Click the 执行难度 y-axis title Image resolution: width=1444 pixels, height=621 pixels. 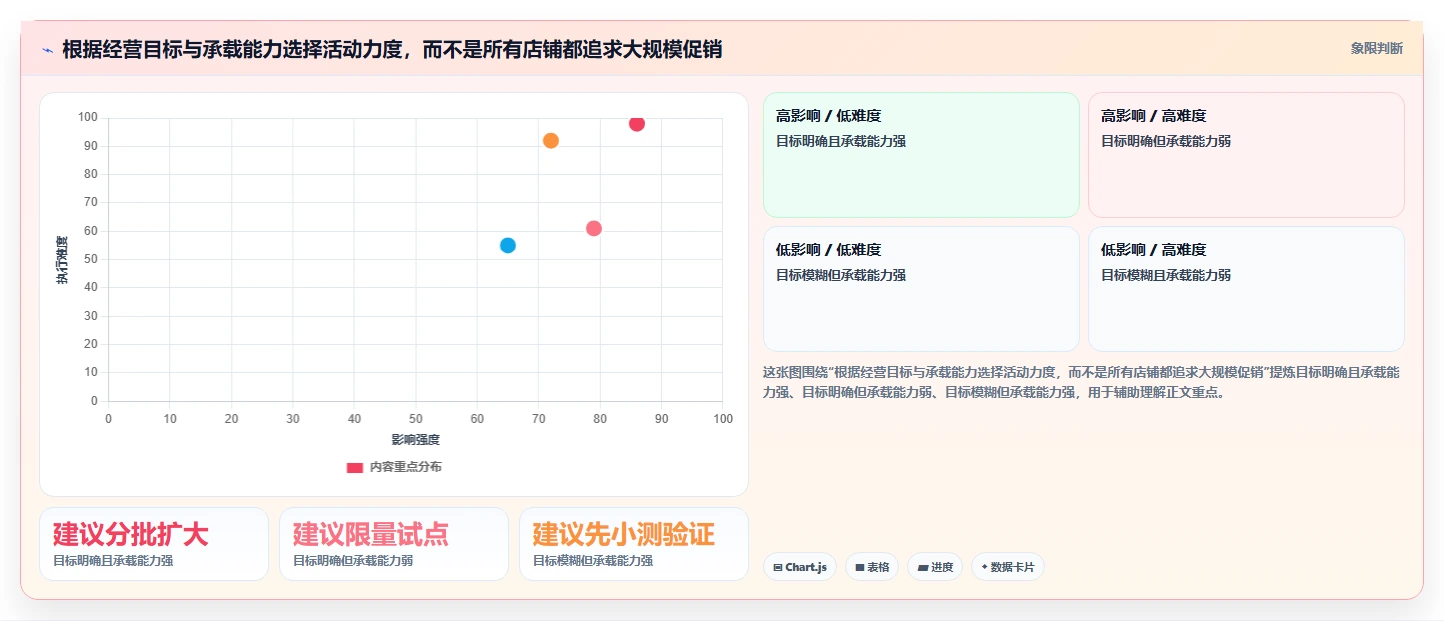tap(62, 260)
